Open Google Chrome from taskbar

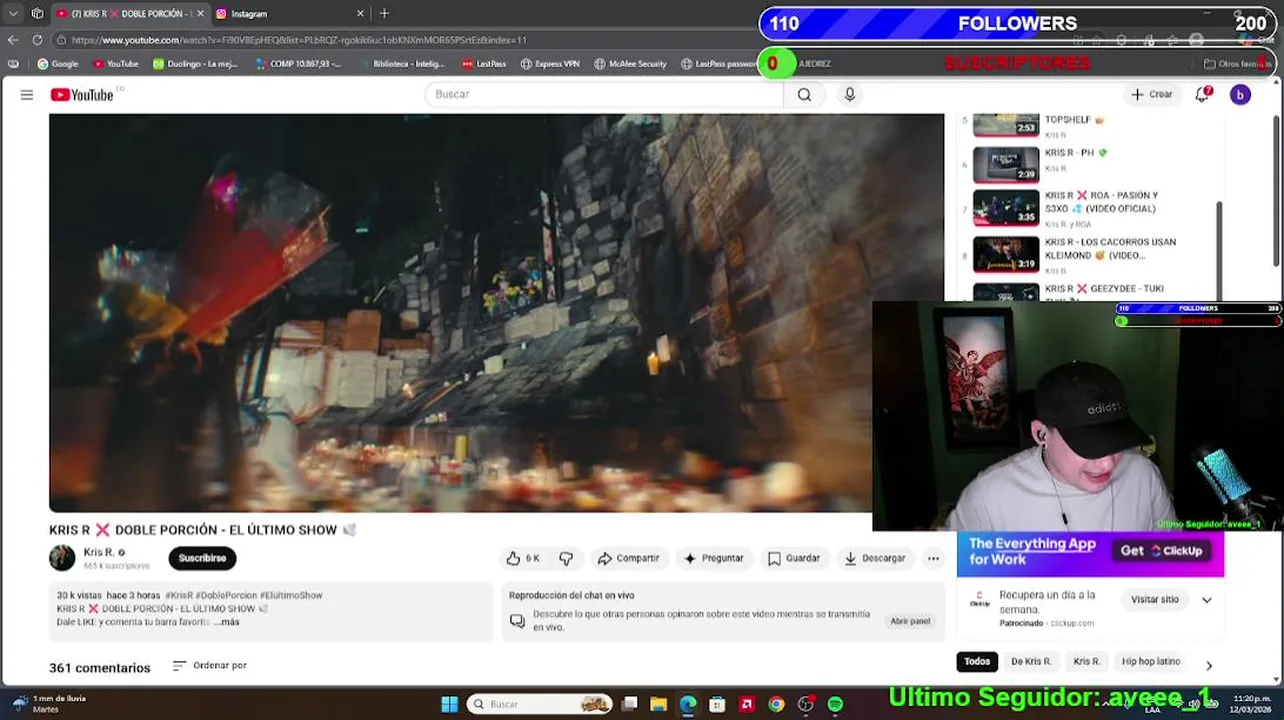(x=776, y=704)
